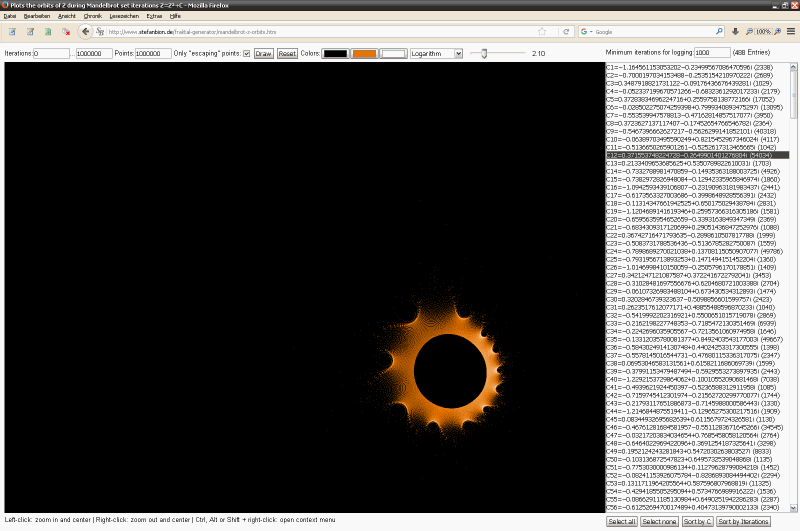Image resolution: width=800 pixels, height=531 pixels.
Task: Click the orange color swatch
Action: [x=365, y=53]
